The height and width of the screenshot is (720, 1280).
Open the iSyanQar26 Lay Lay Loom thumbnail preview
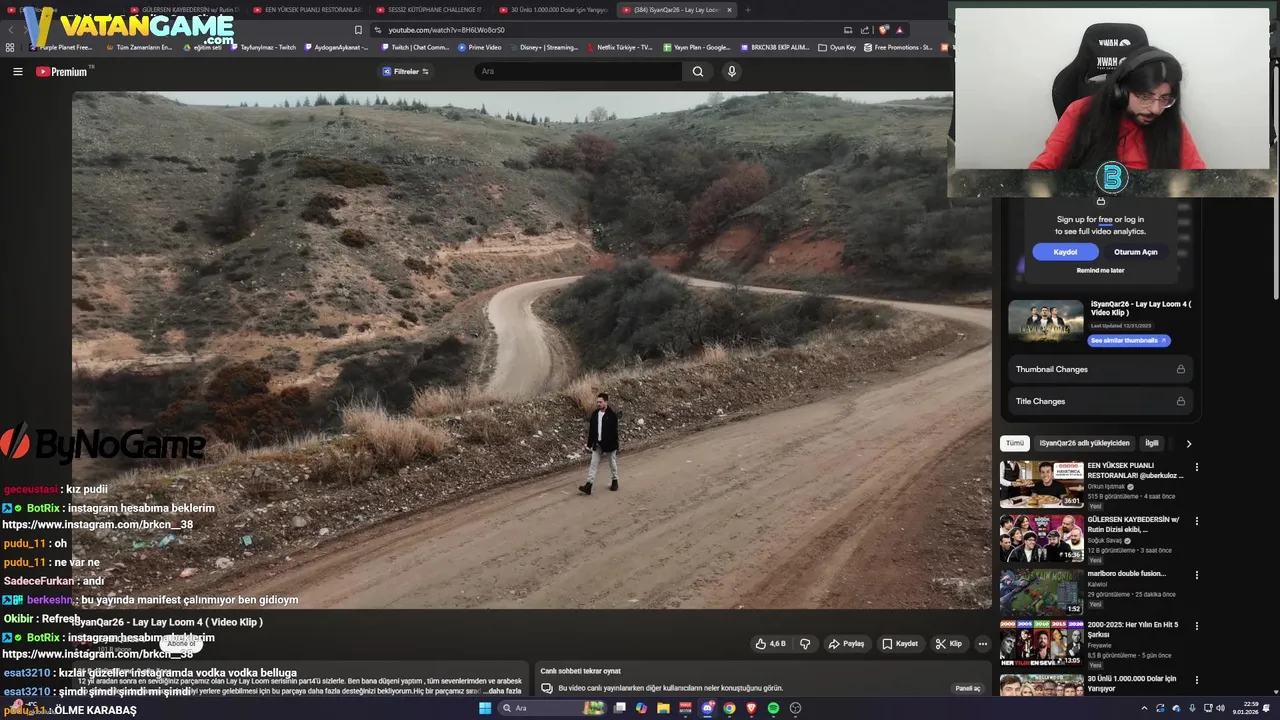pyautogui.click(x=1045, y=322)
